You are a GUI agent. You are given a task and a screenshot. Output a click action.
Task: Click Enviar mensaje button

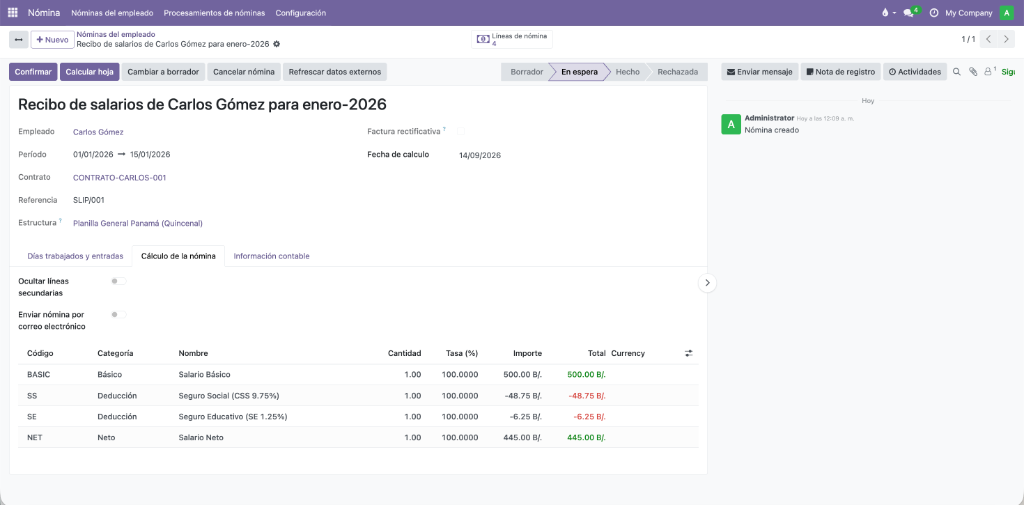tap(760, 72)
